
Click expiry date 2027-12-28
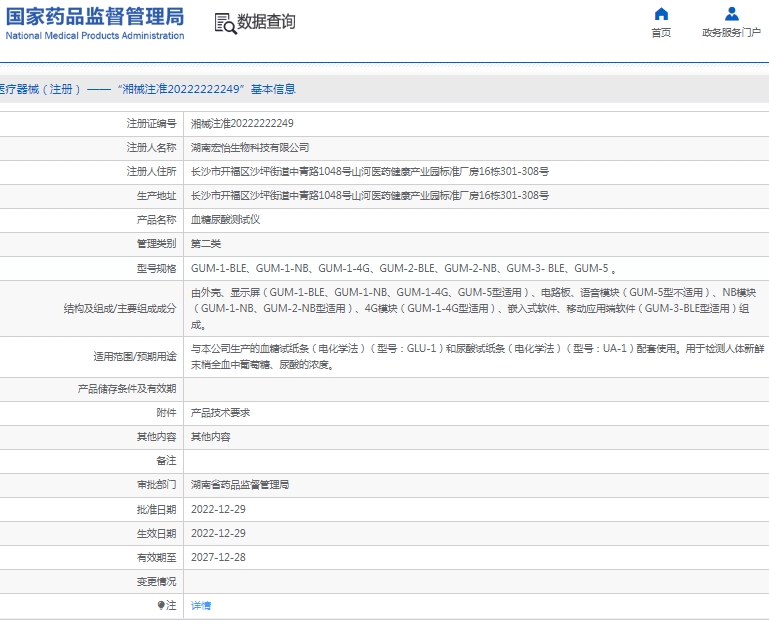coord(218,557)
